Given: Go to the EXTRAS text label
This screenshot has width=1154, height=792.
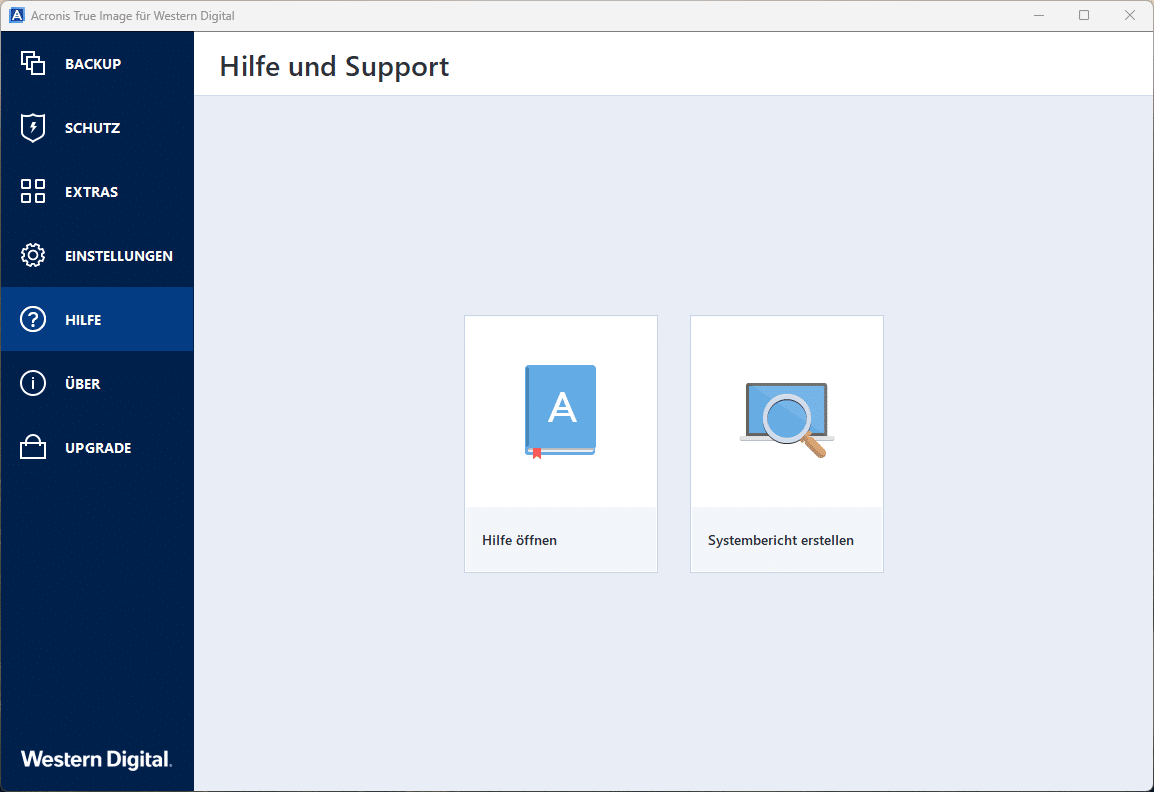Looking at the screenshot, I should [x=91, y=192].
